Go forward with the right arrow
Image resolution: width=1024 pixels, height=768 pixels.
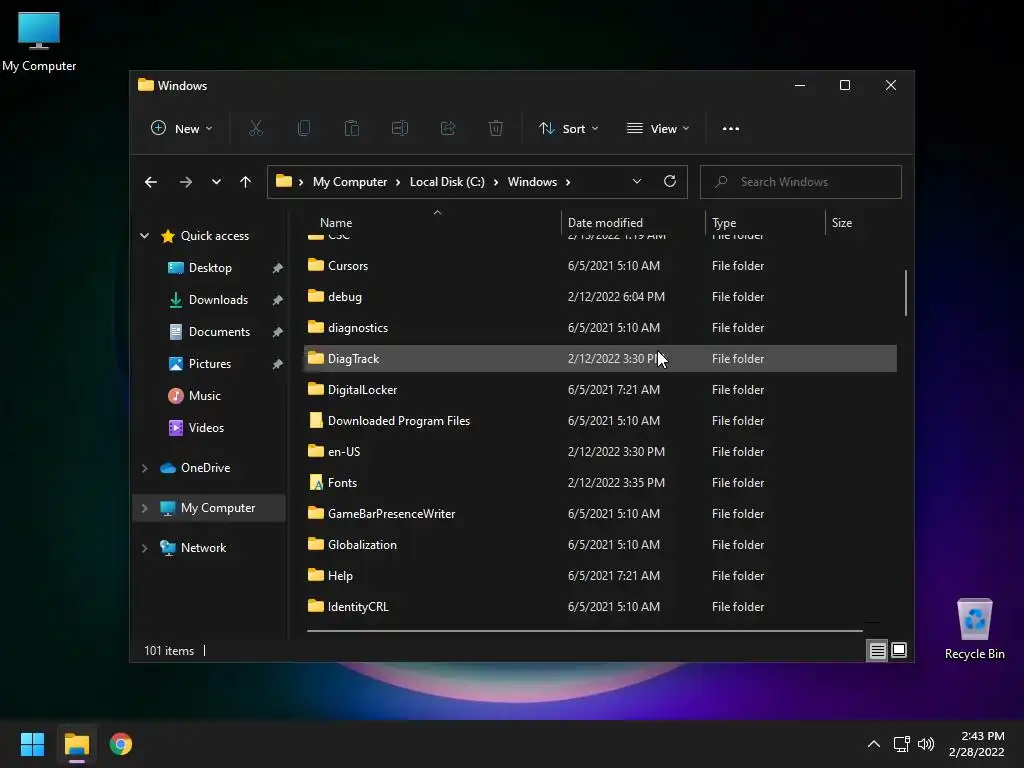pos(186,182)
